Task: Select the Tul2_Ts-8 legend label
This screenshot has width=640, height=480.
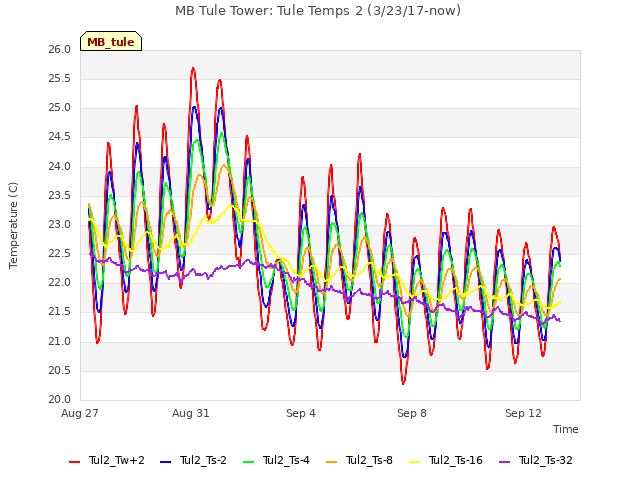Action: click(x=369, y=460)
